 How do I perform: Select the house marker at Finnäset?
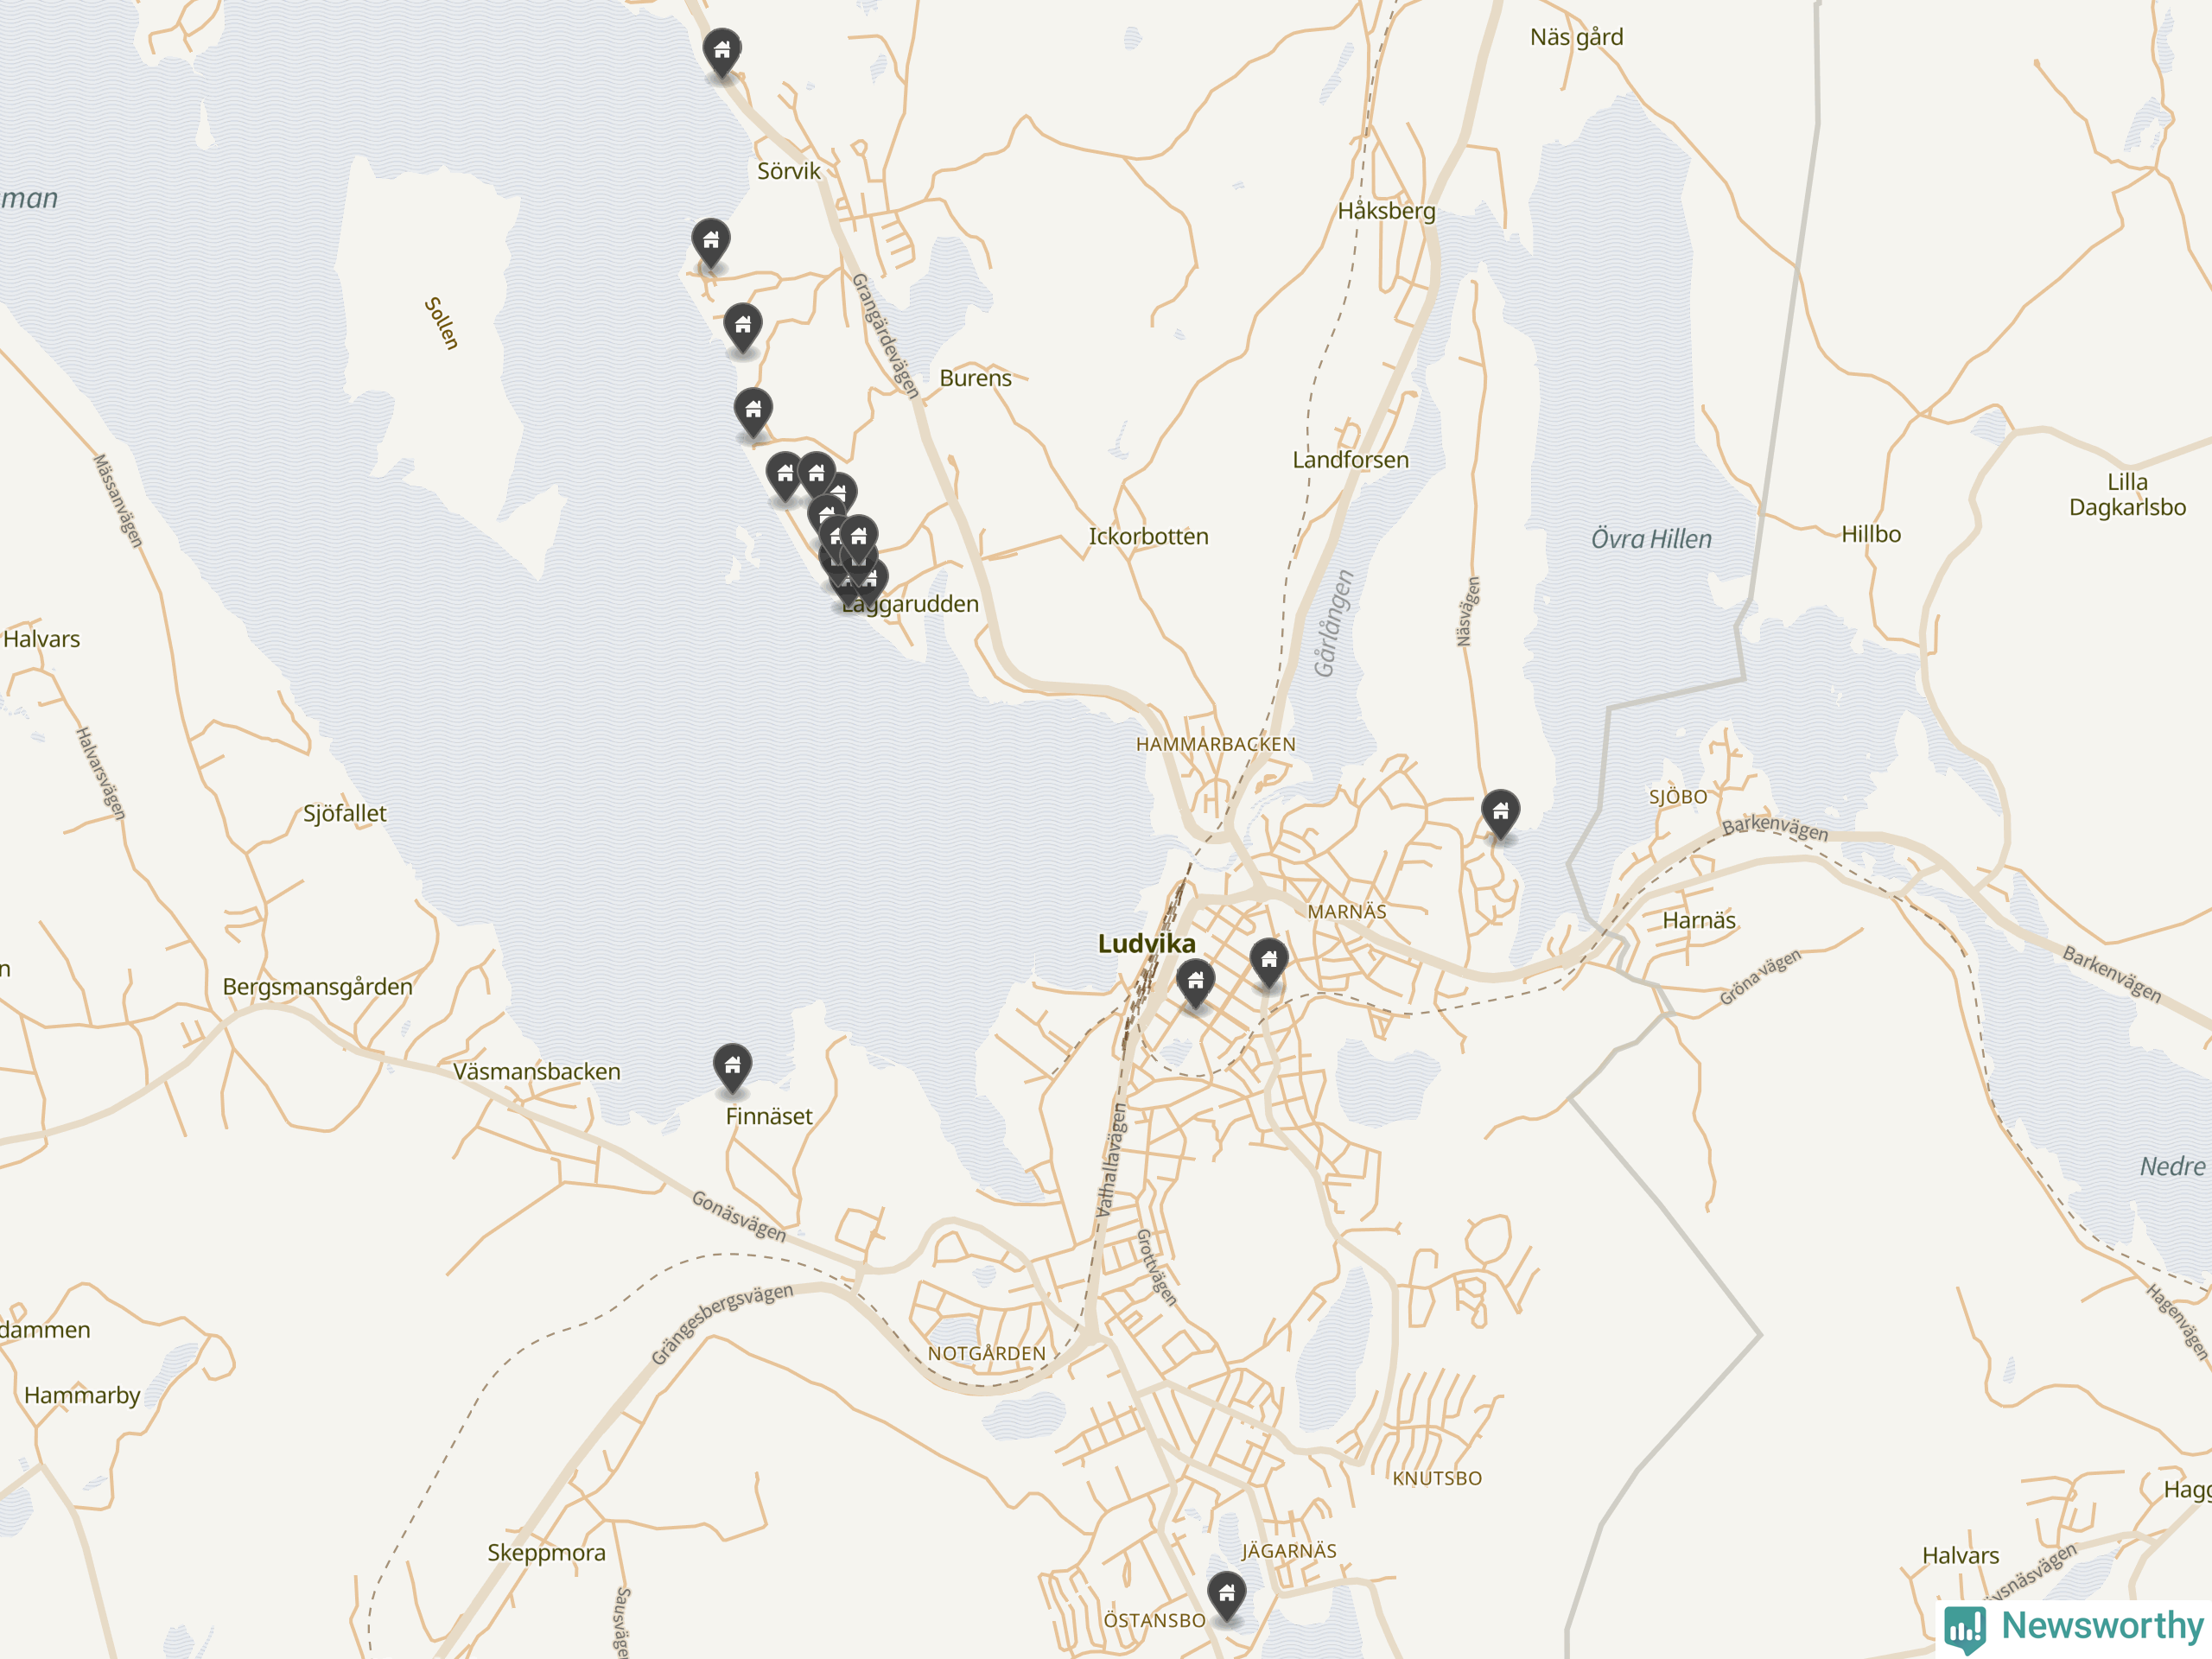point(733,1068)
